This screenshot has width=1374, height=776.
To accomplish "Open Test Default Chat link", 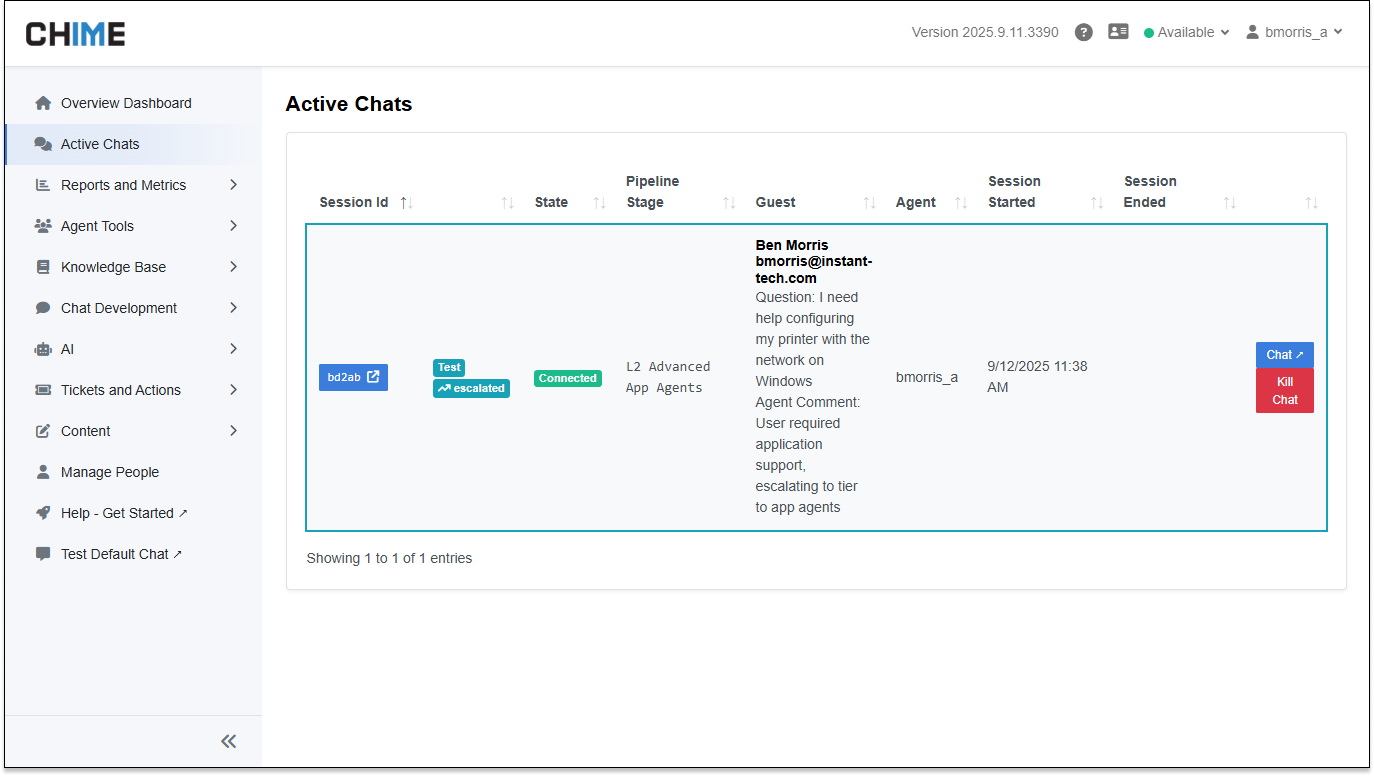I will pyautogui.click(x=121, y=554).
